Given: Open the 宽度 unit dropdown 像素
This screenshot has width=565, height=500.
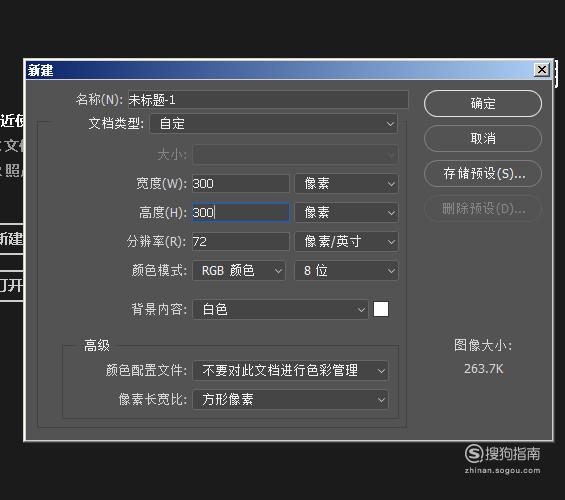Looking at the screenshot, I should [x=346, y=184].
